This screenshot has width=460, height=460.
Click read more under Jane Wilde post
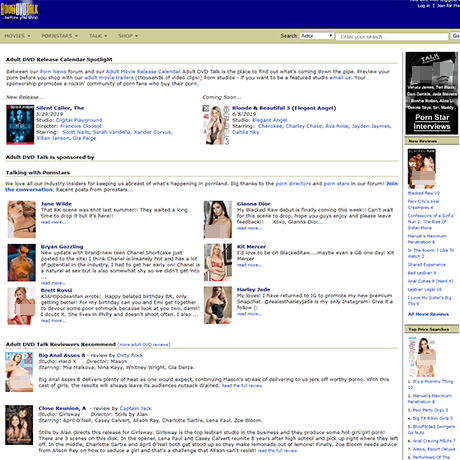tap(53, 222)
